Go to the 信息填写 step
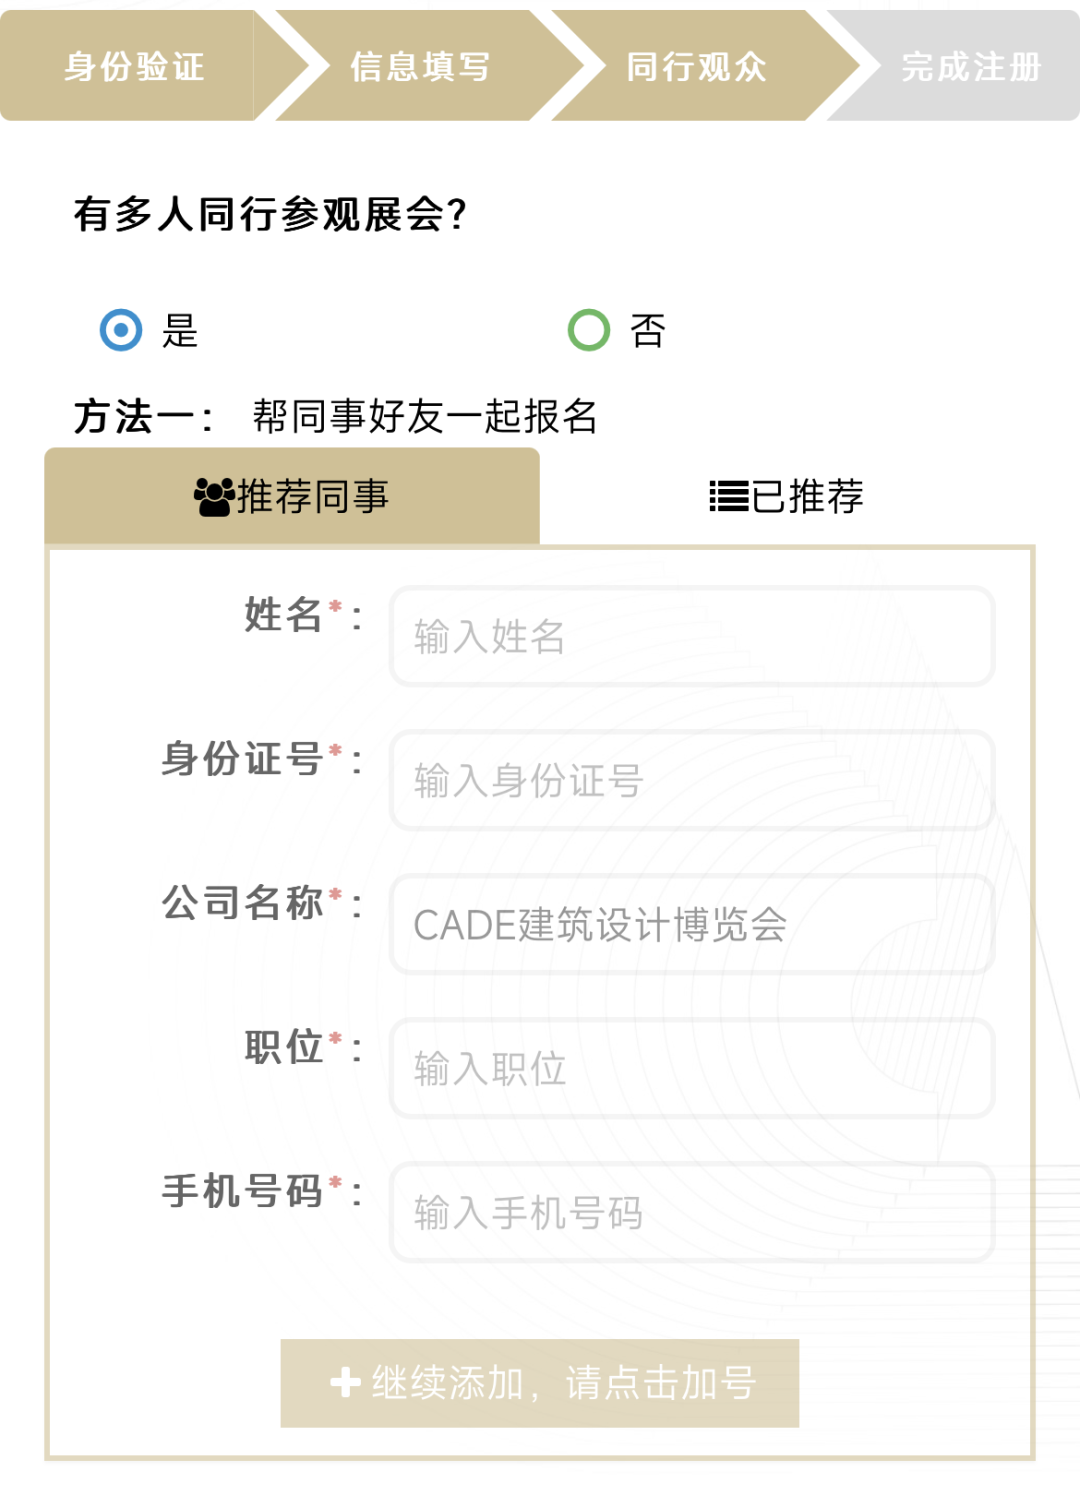 pos(420,66)
